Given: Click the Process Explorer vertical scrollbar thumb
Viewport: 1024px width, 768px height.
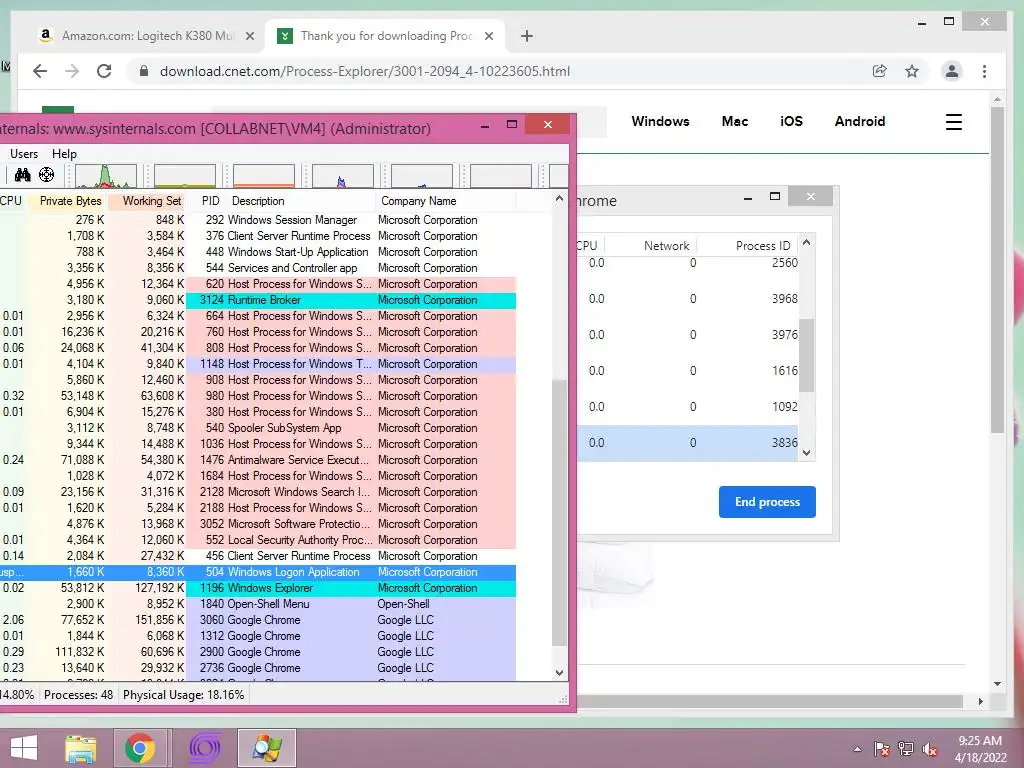Looking at the screenshot, I should pyautogui.click(x=559, y=513).
